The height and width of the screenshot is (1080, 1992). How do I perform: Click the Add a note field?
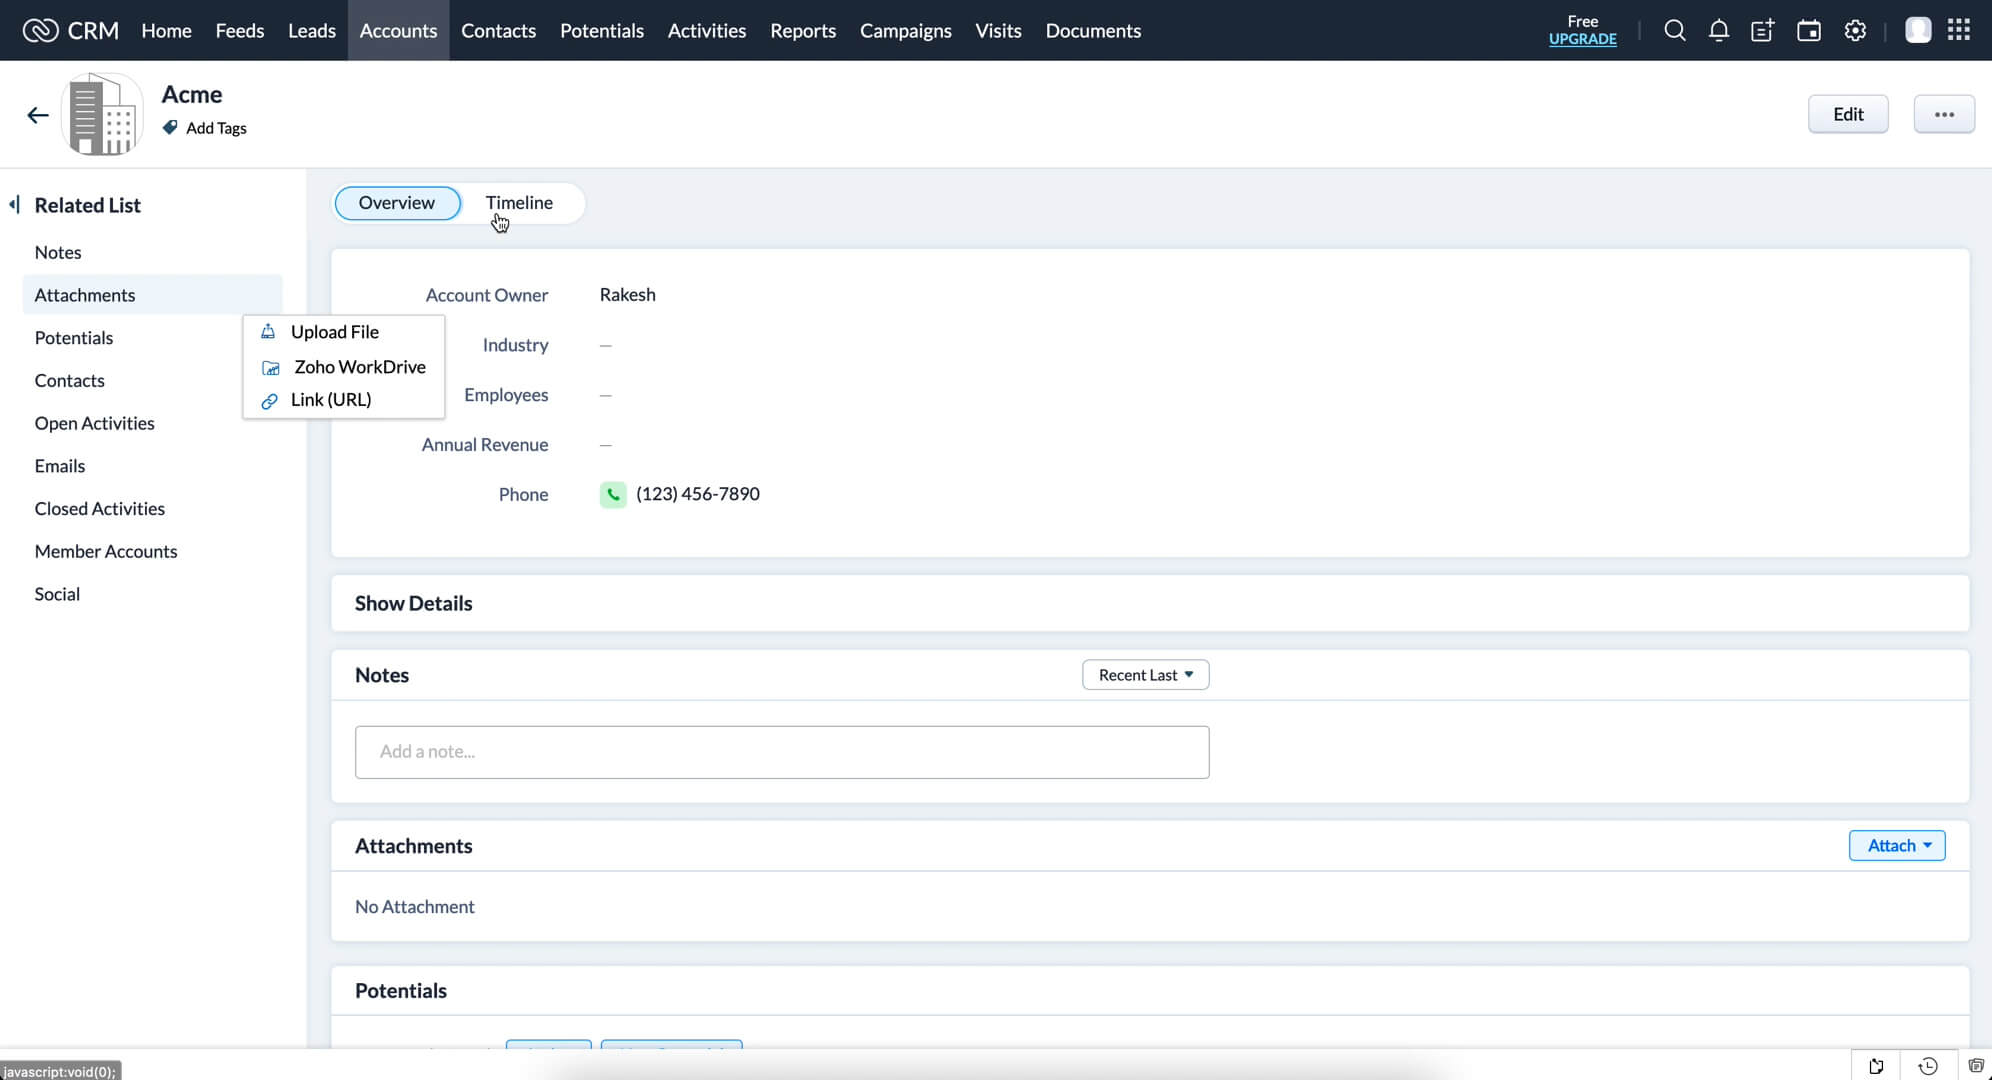click(x=781, y=752)
